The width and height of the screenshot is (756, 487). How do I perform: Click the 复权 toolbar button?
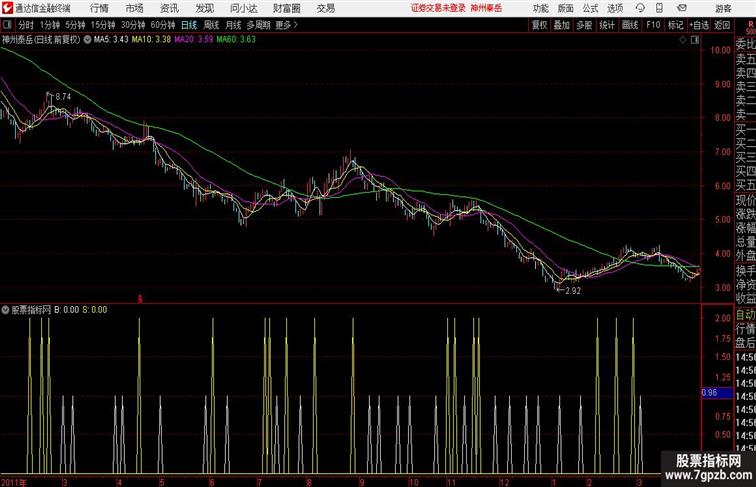point(539,25)
